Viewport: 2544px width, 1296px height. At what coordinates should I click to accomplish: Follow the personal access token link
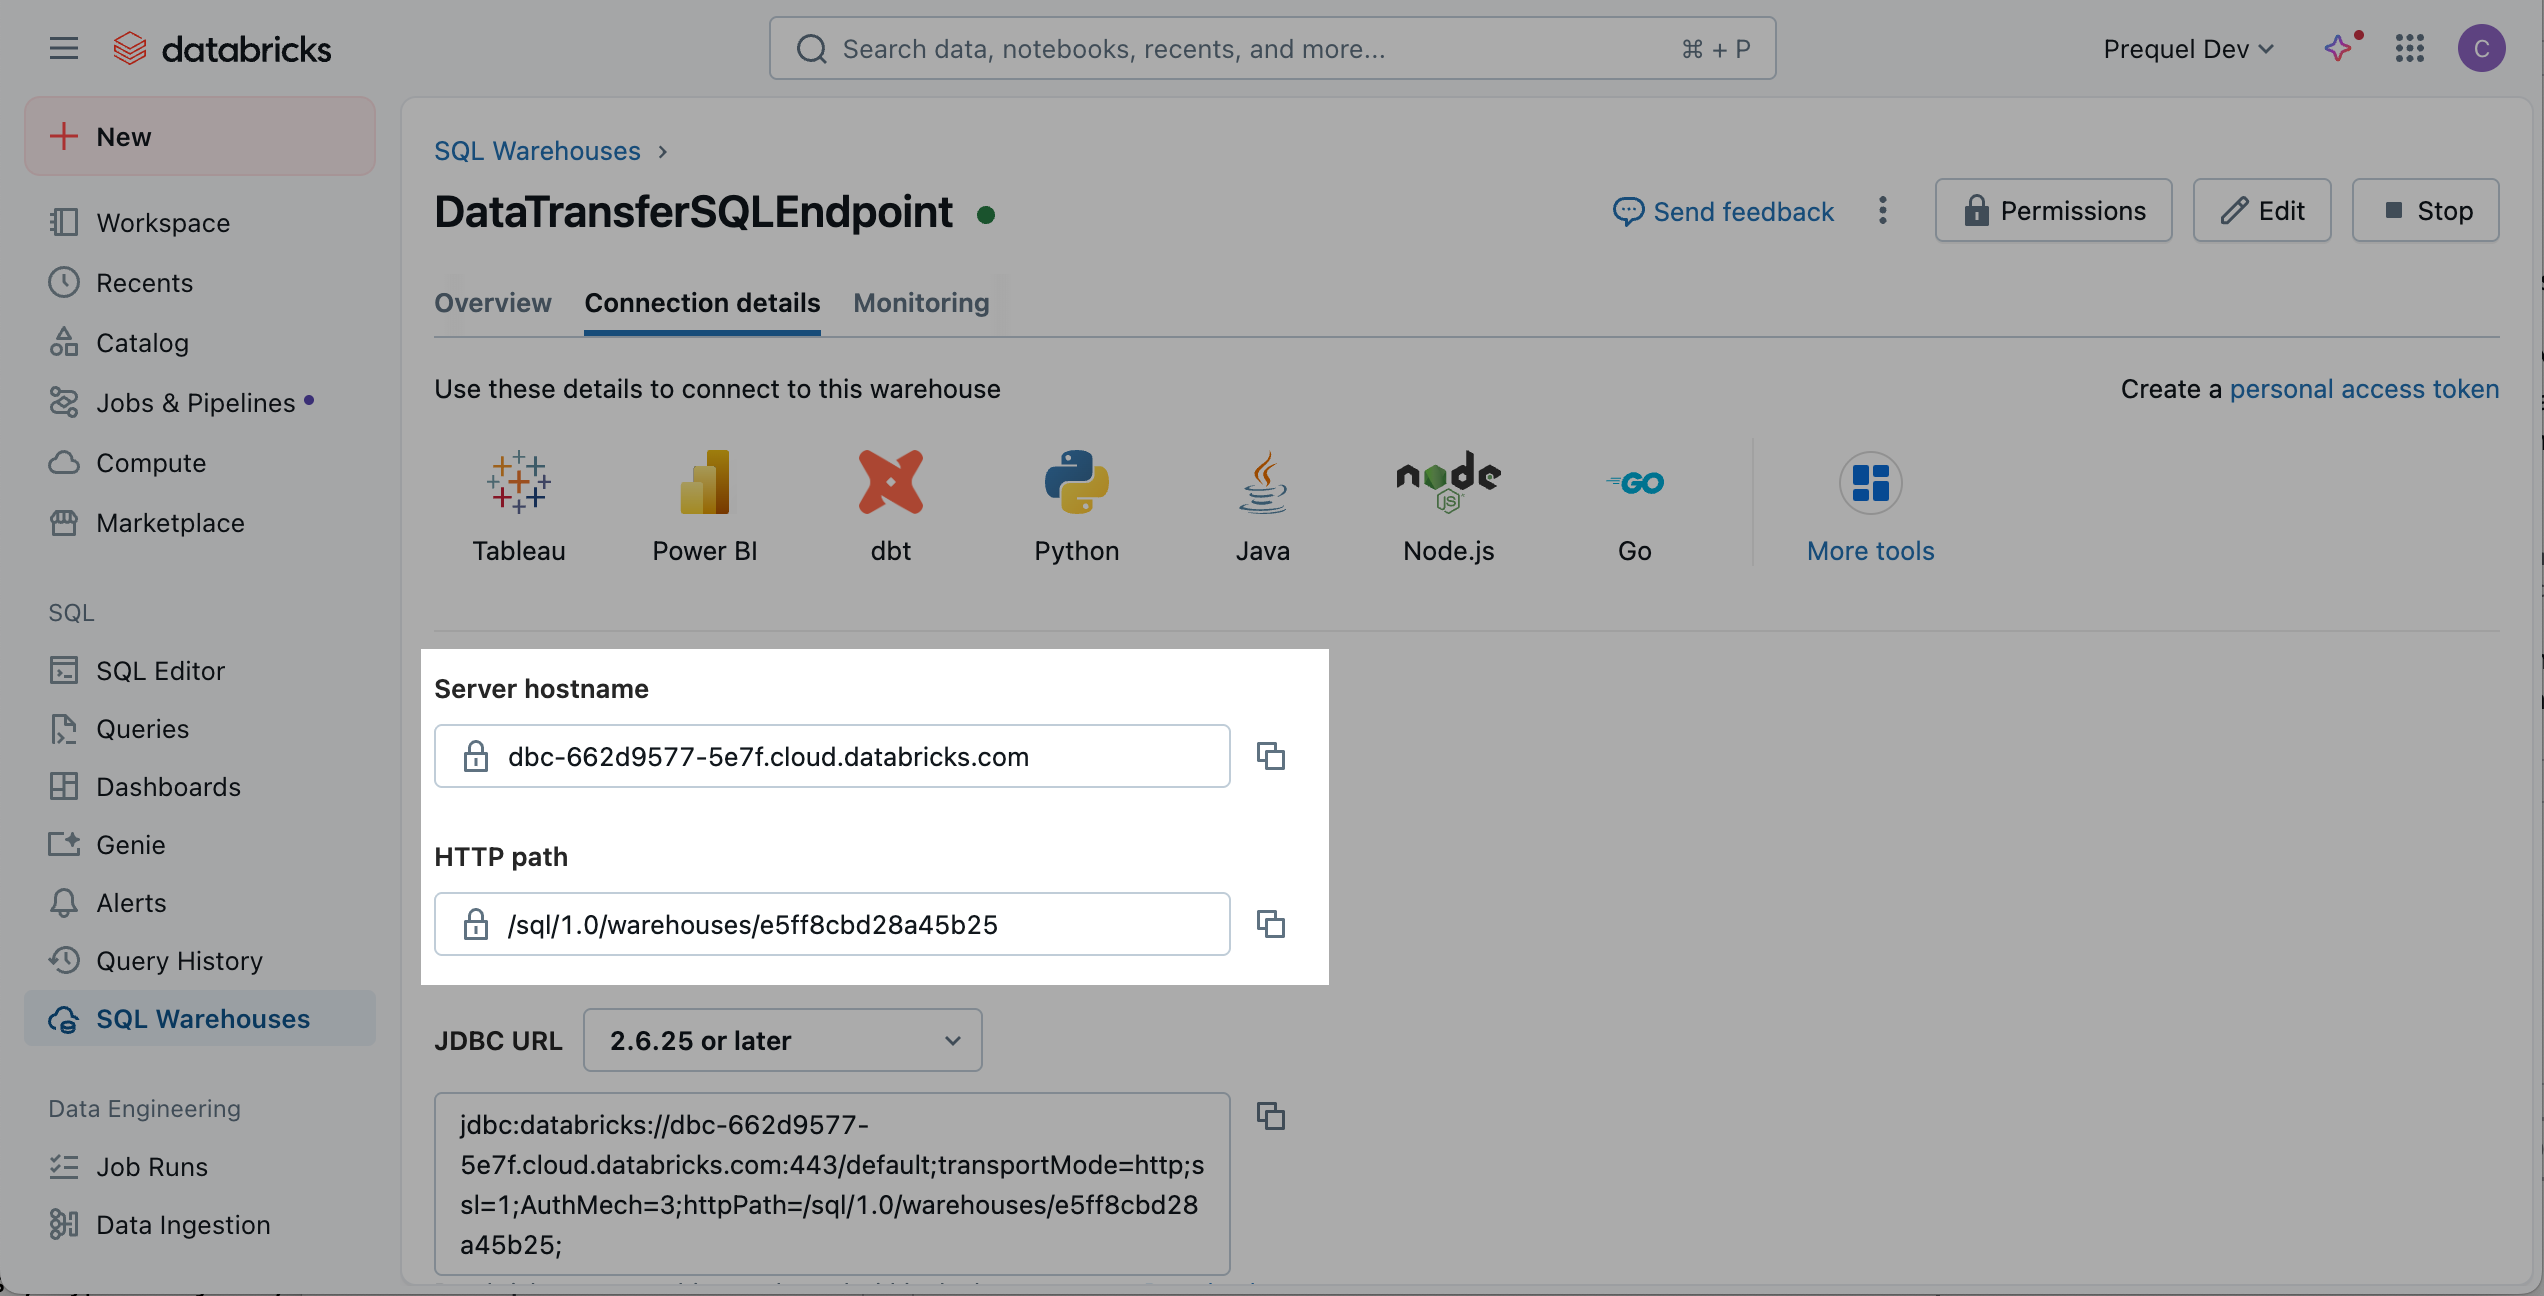pos(2364,388)
